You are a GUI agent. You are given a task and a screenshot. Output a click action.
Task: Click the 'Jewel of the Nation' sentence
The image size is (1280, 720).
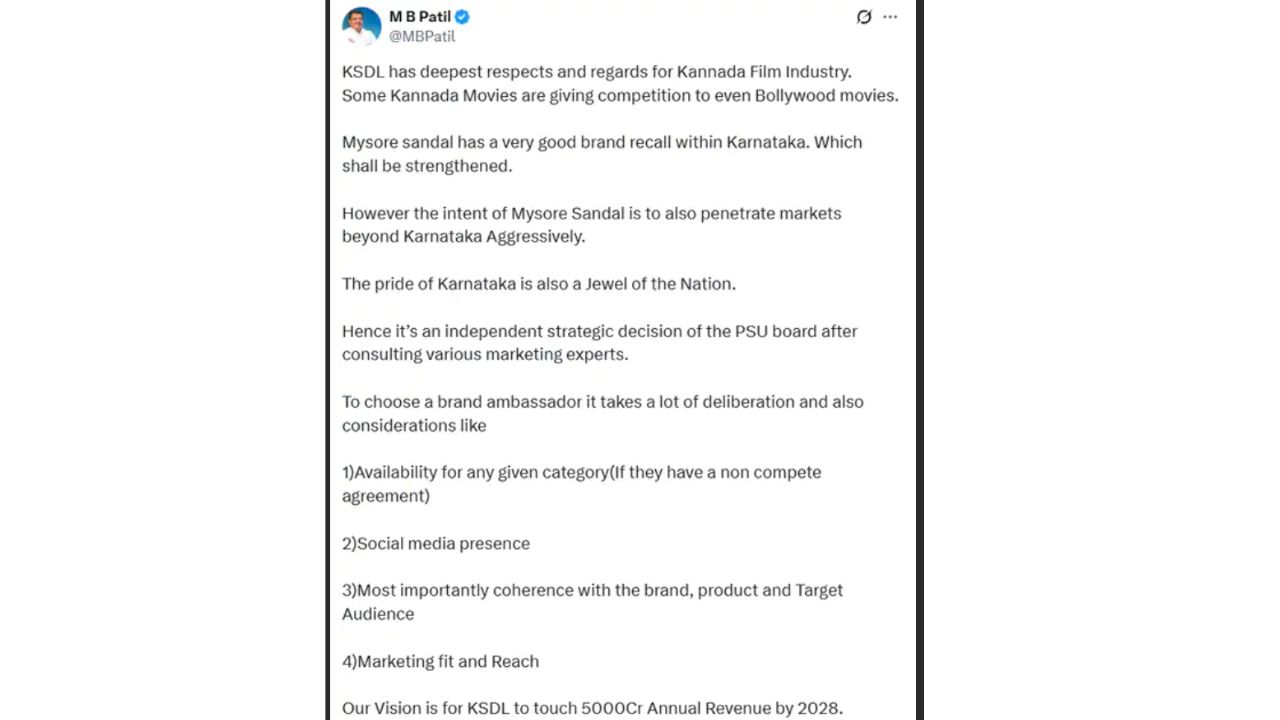(x=538, y=284)
